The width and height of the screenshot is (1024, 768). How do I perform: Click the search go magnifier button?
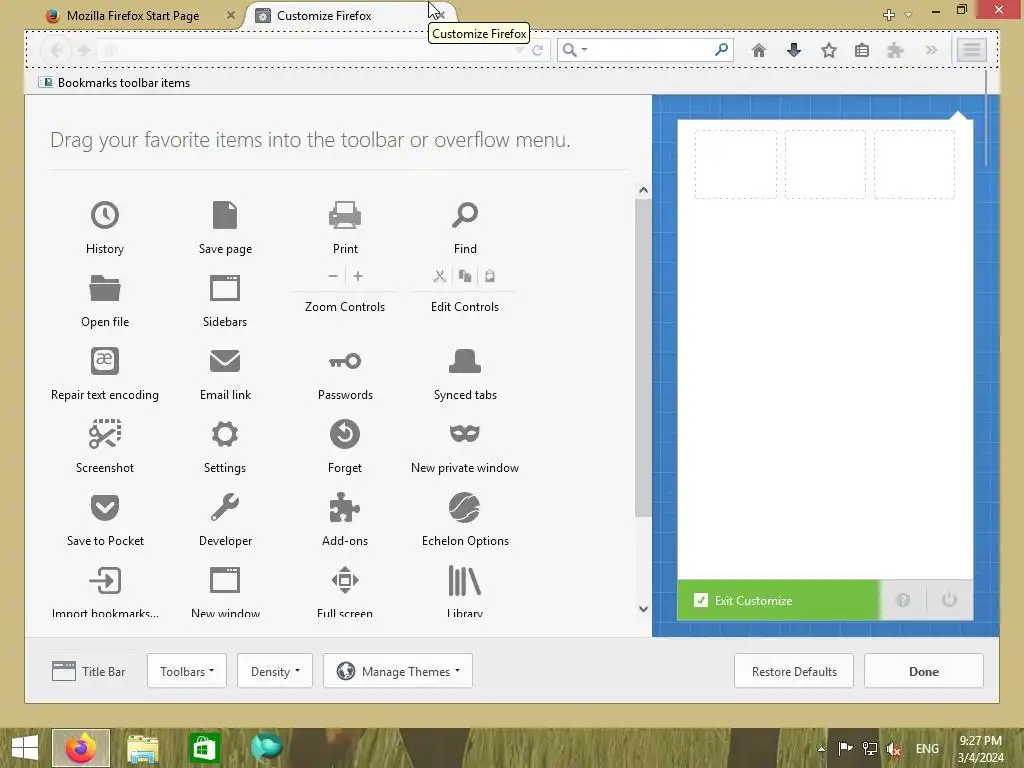(x=722, y=50)
